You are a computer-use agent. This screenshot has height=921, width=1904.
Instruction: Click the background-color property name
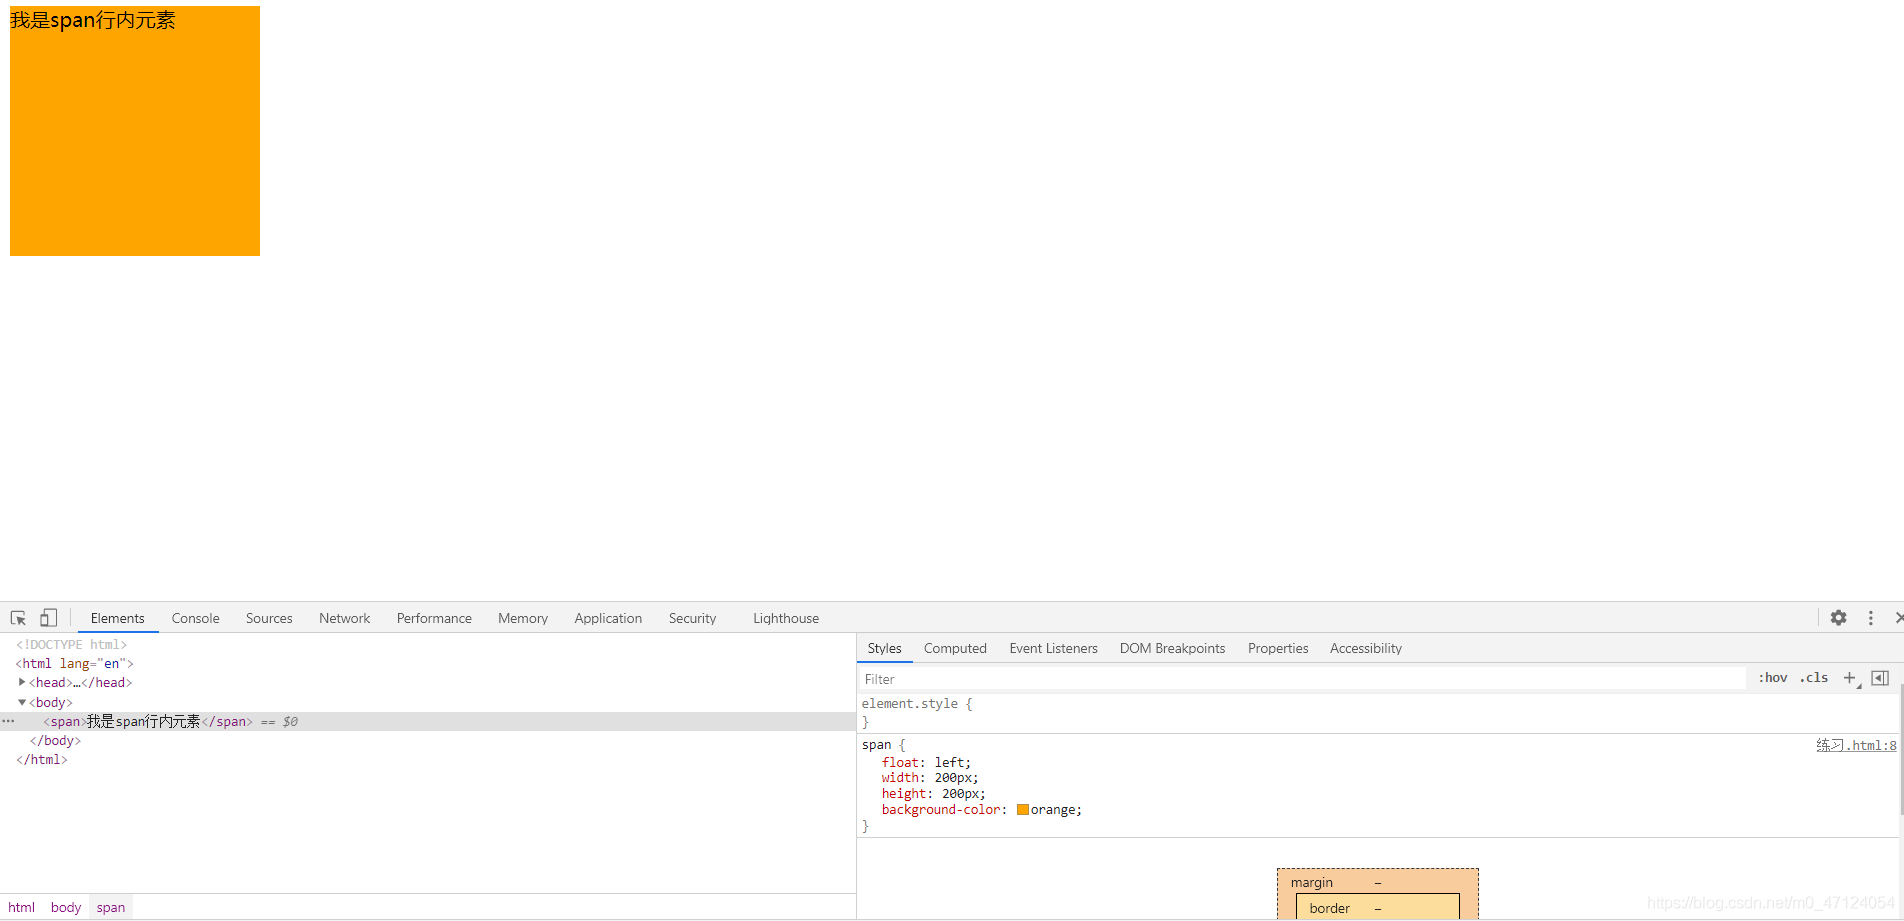point(941,810)
